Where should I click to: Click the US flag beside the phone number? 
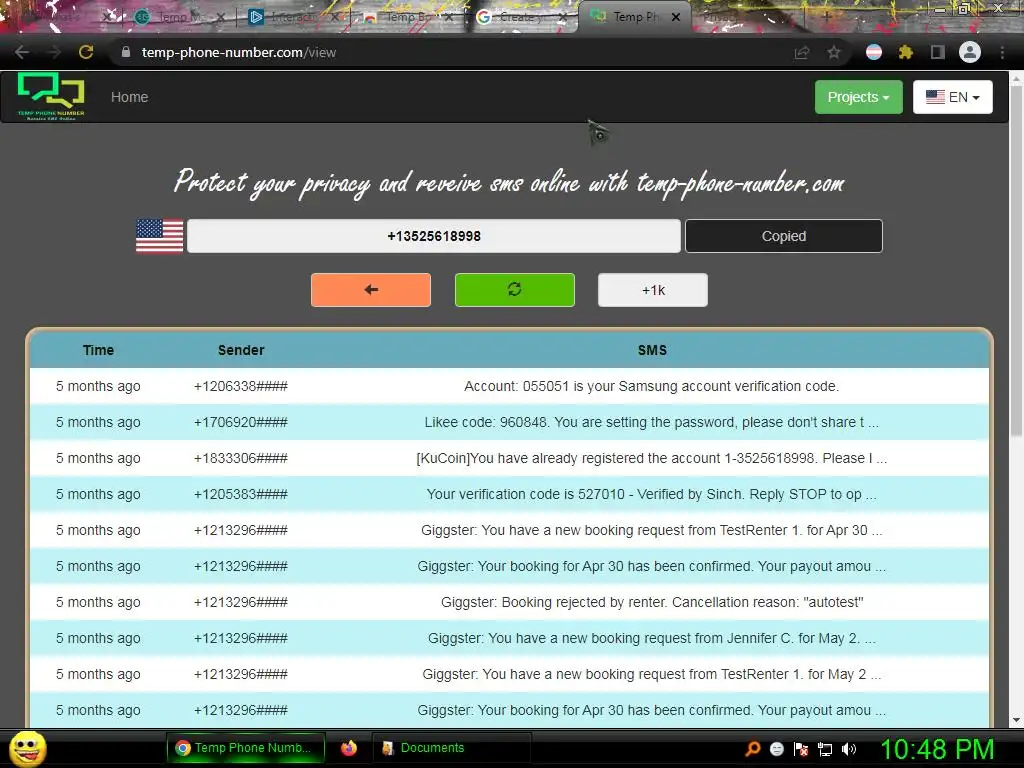pyautogui.click(x=159, y=236)
